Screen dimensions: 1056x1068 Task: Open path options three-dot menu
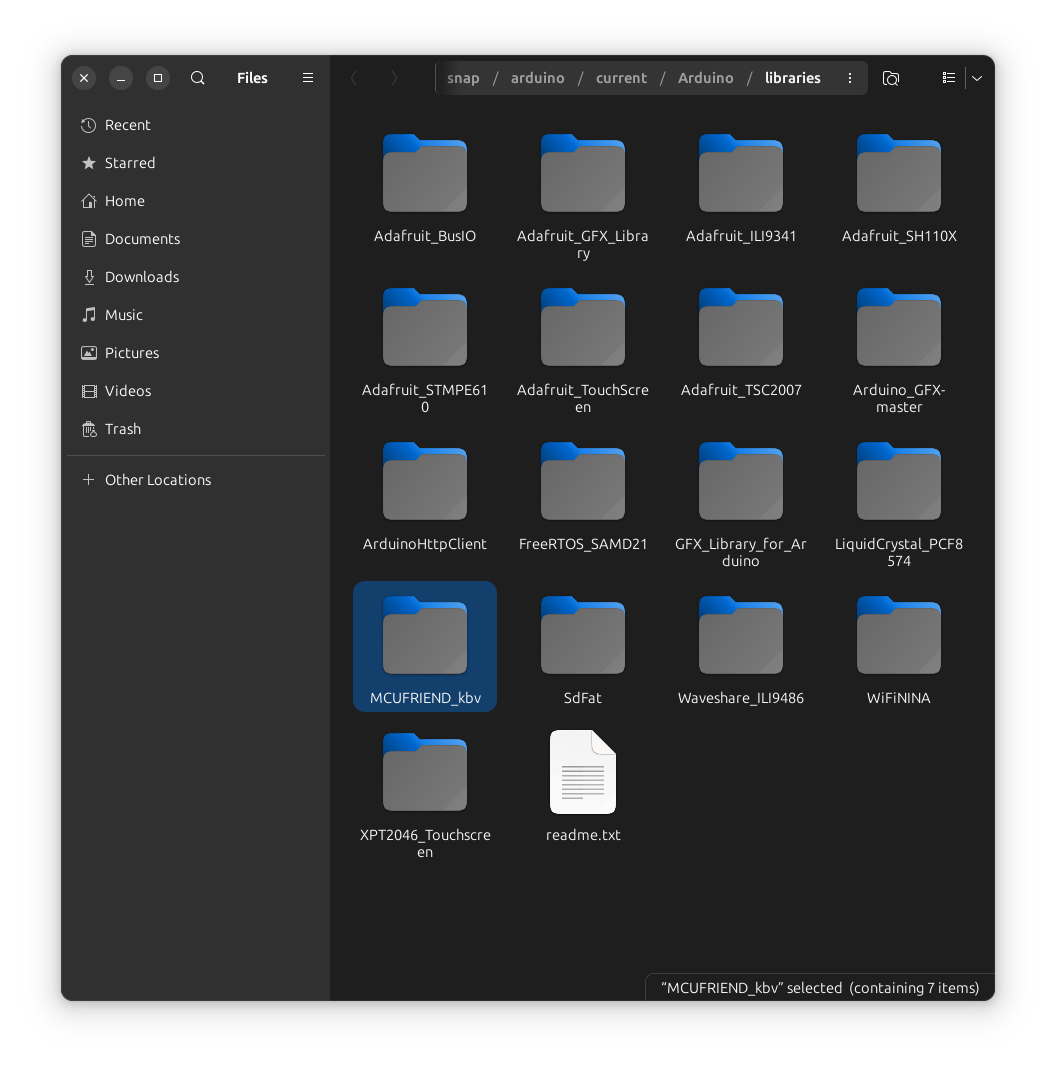point(850,78)
